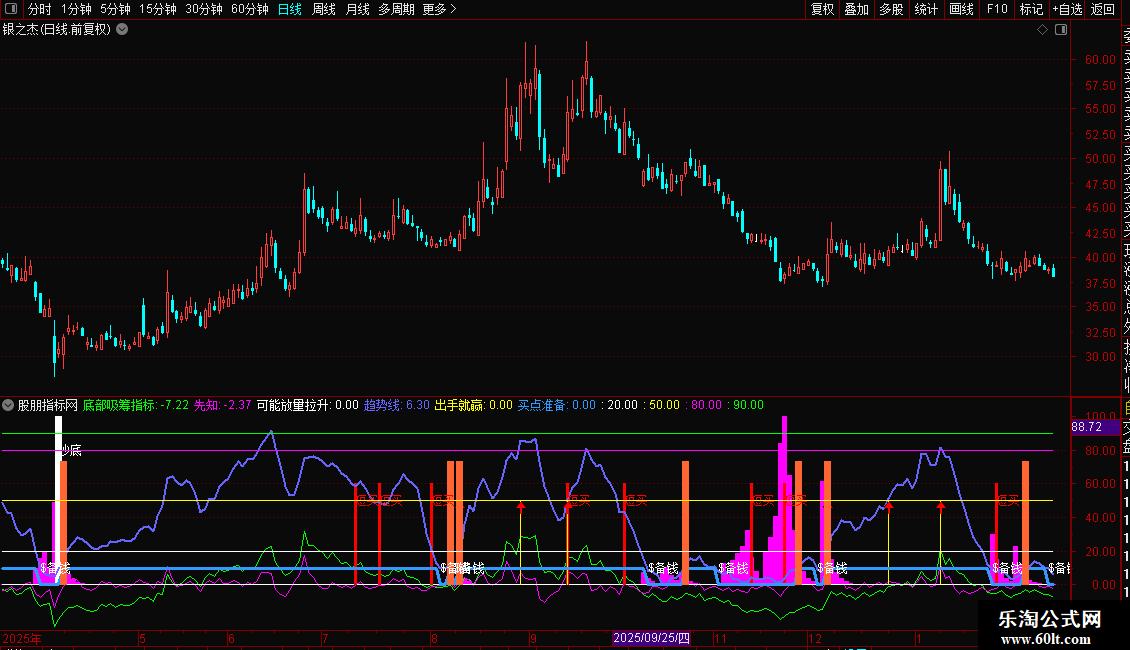Image resolution: width=1130 pixels, height=650 pixels.
Task: Open F10 company info
Action: tap(997, 10)
